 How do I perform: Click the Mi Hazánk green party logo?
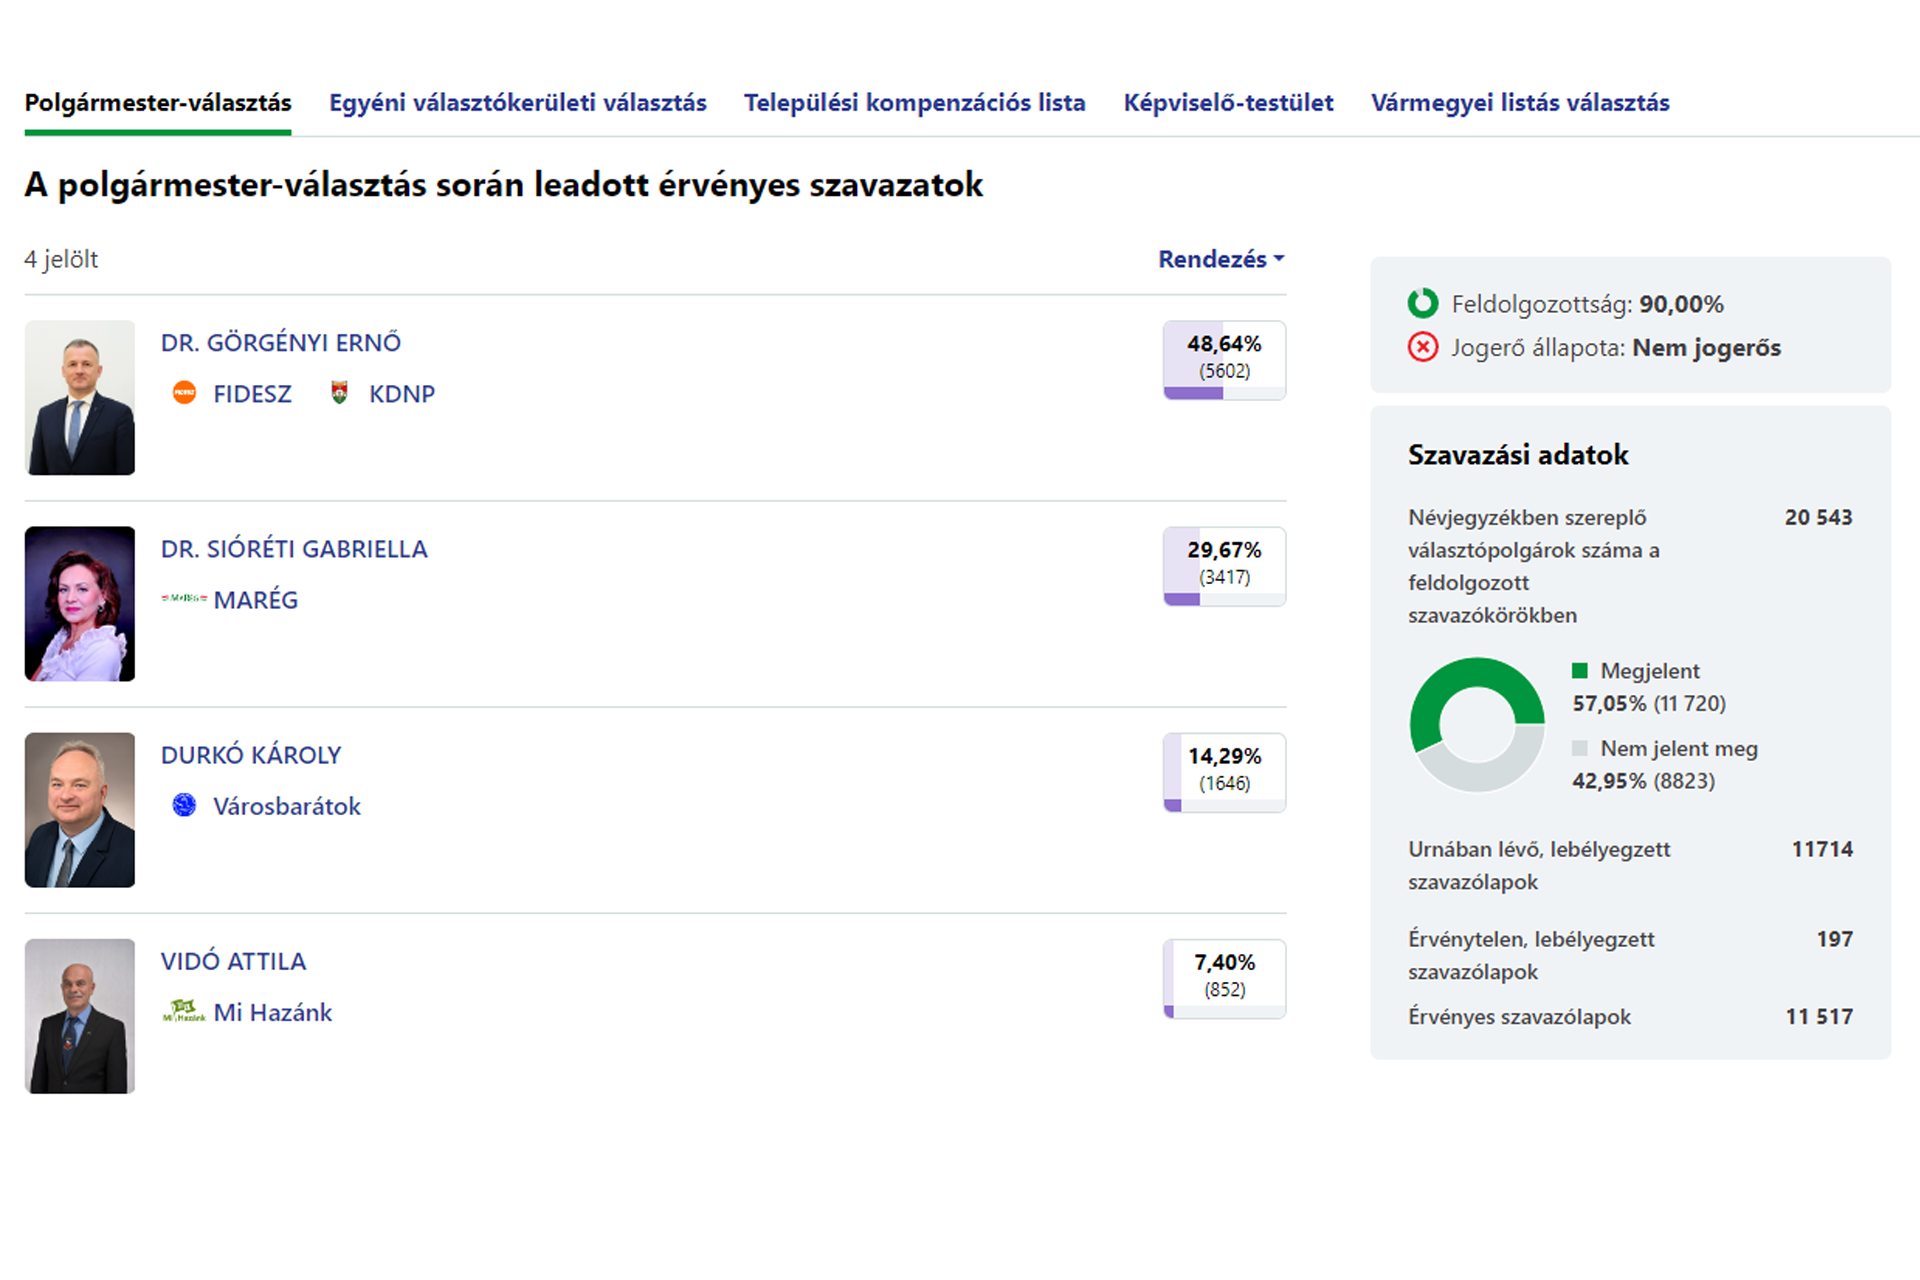[184, 1011]
